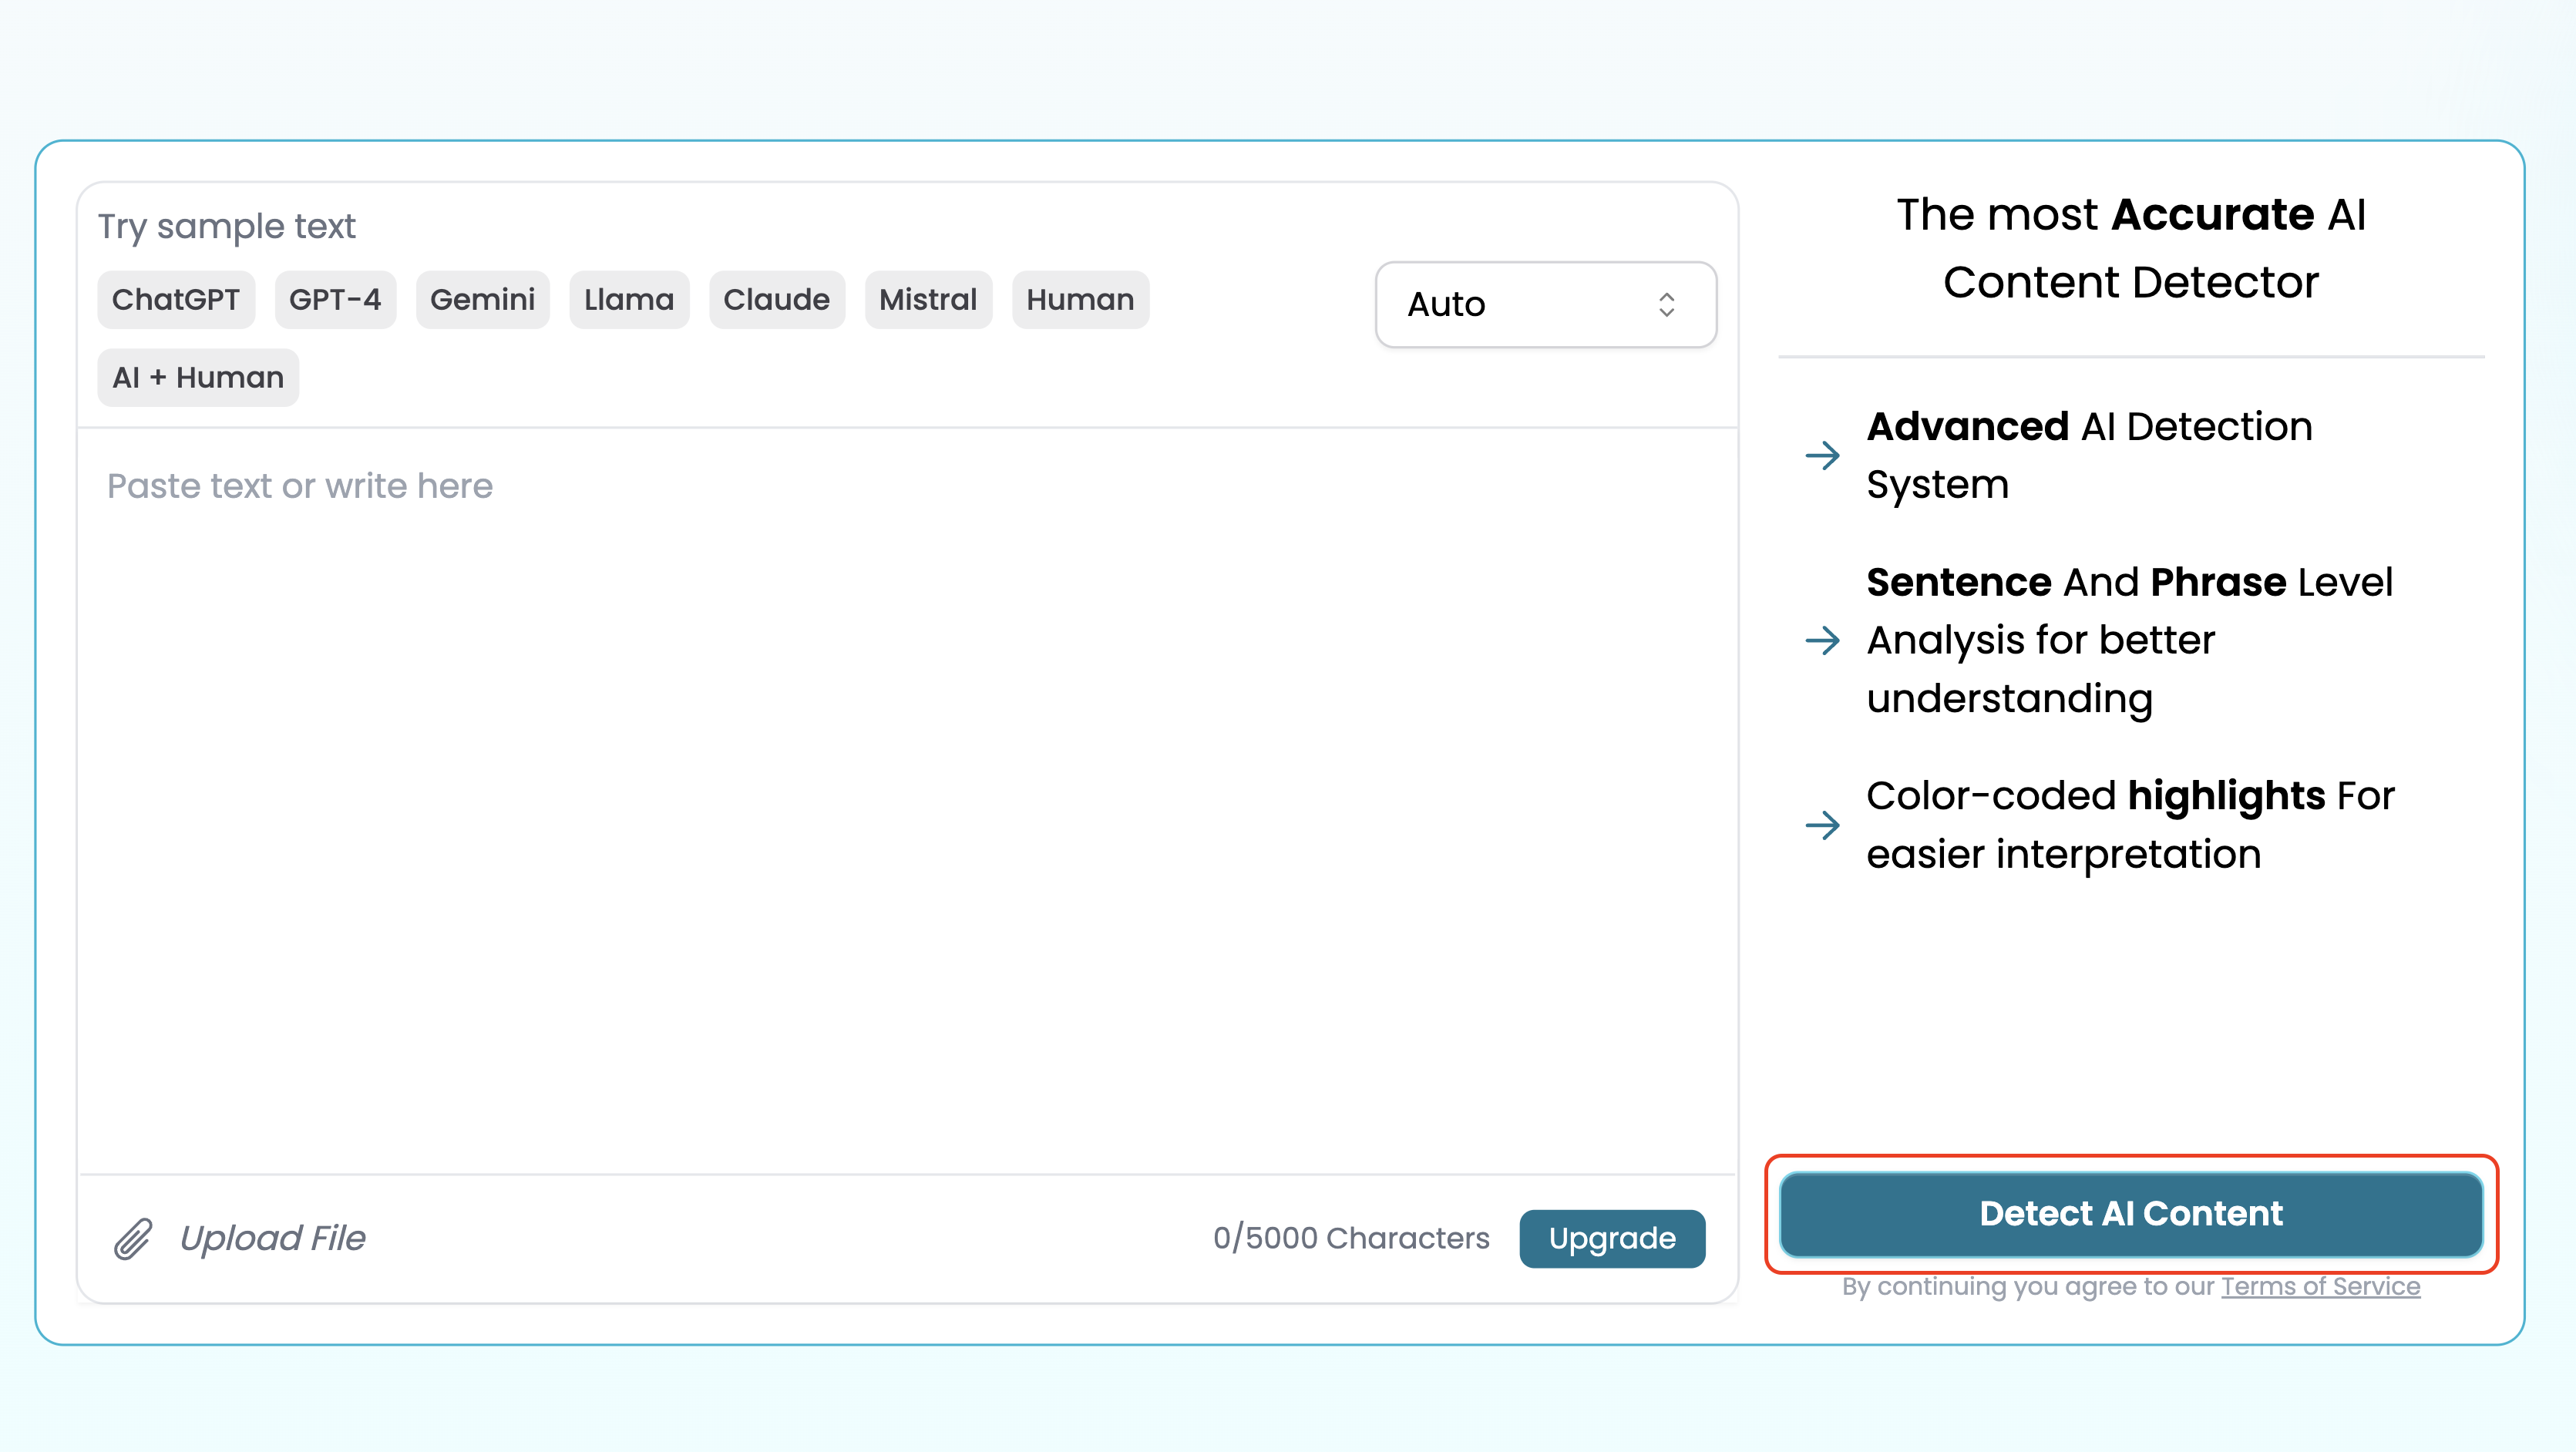Click Upload File label
Image resolution: width=2576 pixels, height=1452 pixels.
click(x=273, y=1238)
